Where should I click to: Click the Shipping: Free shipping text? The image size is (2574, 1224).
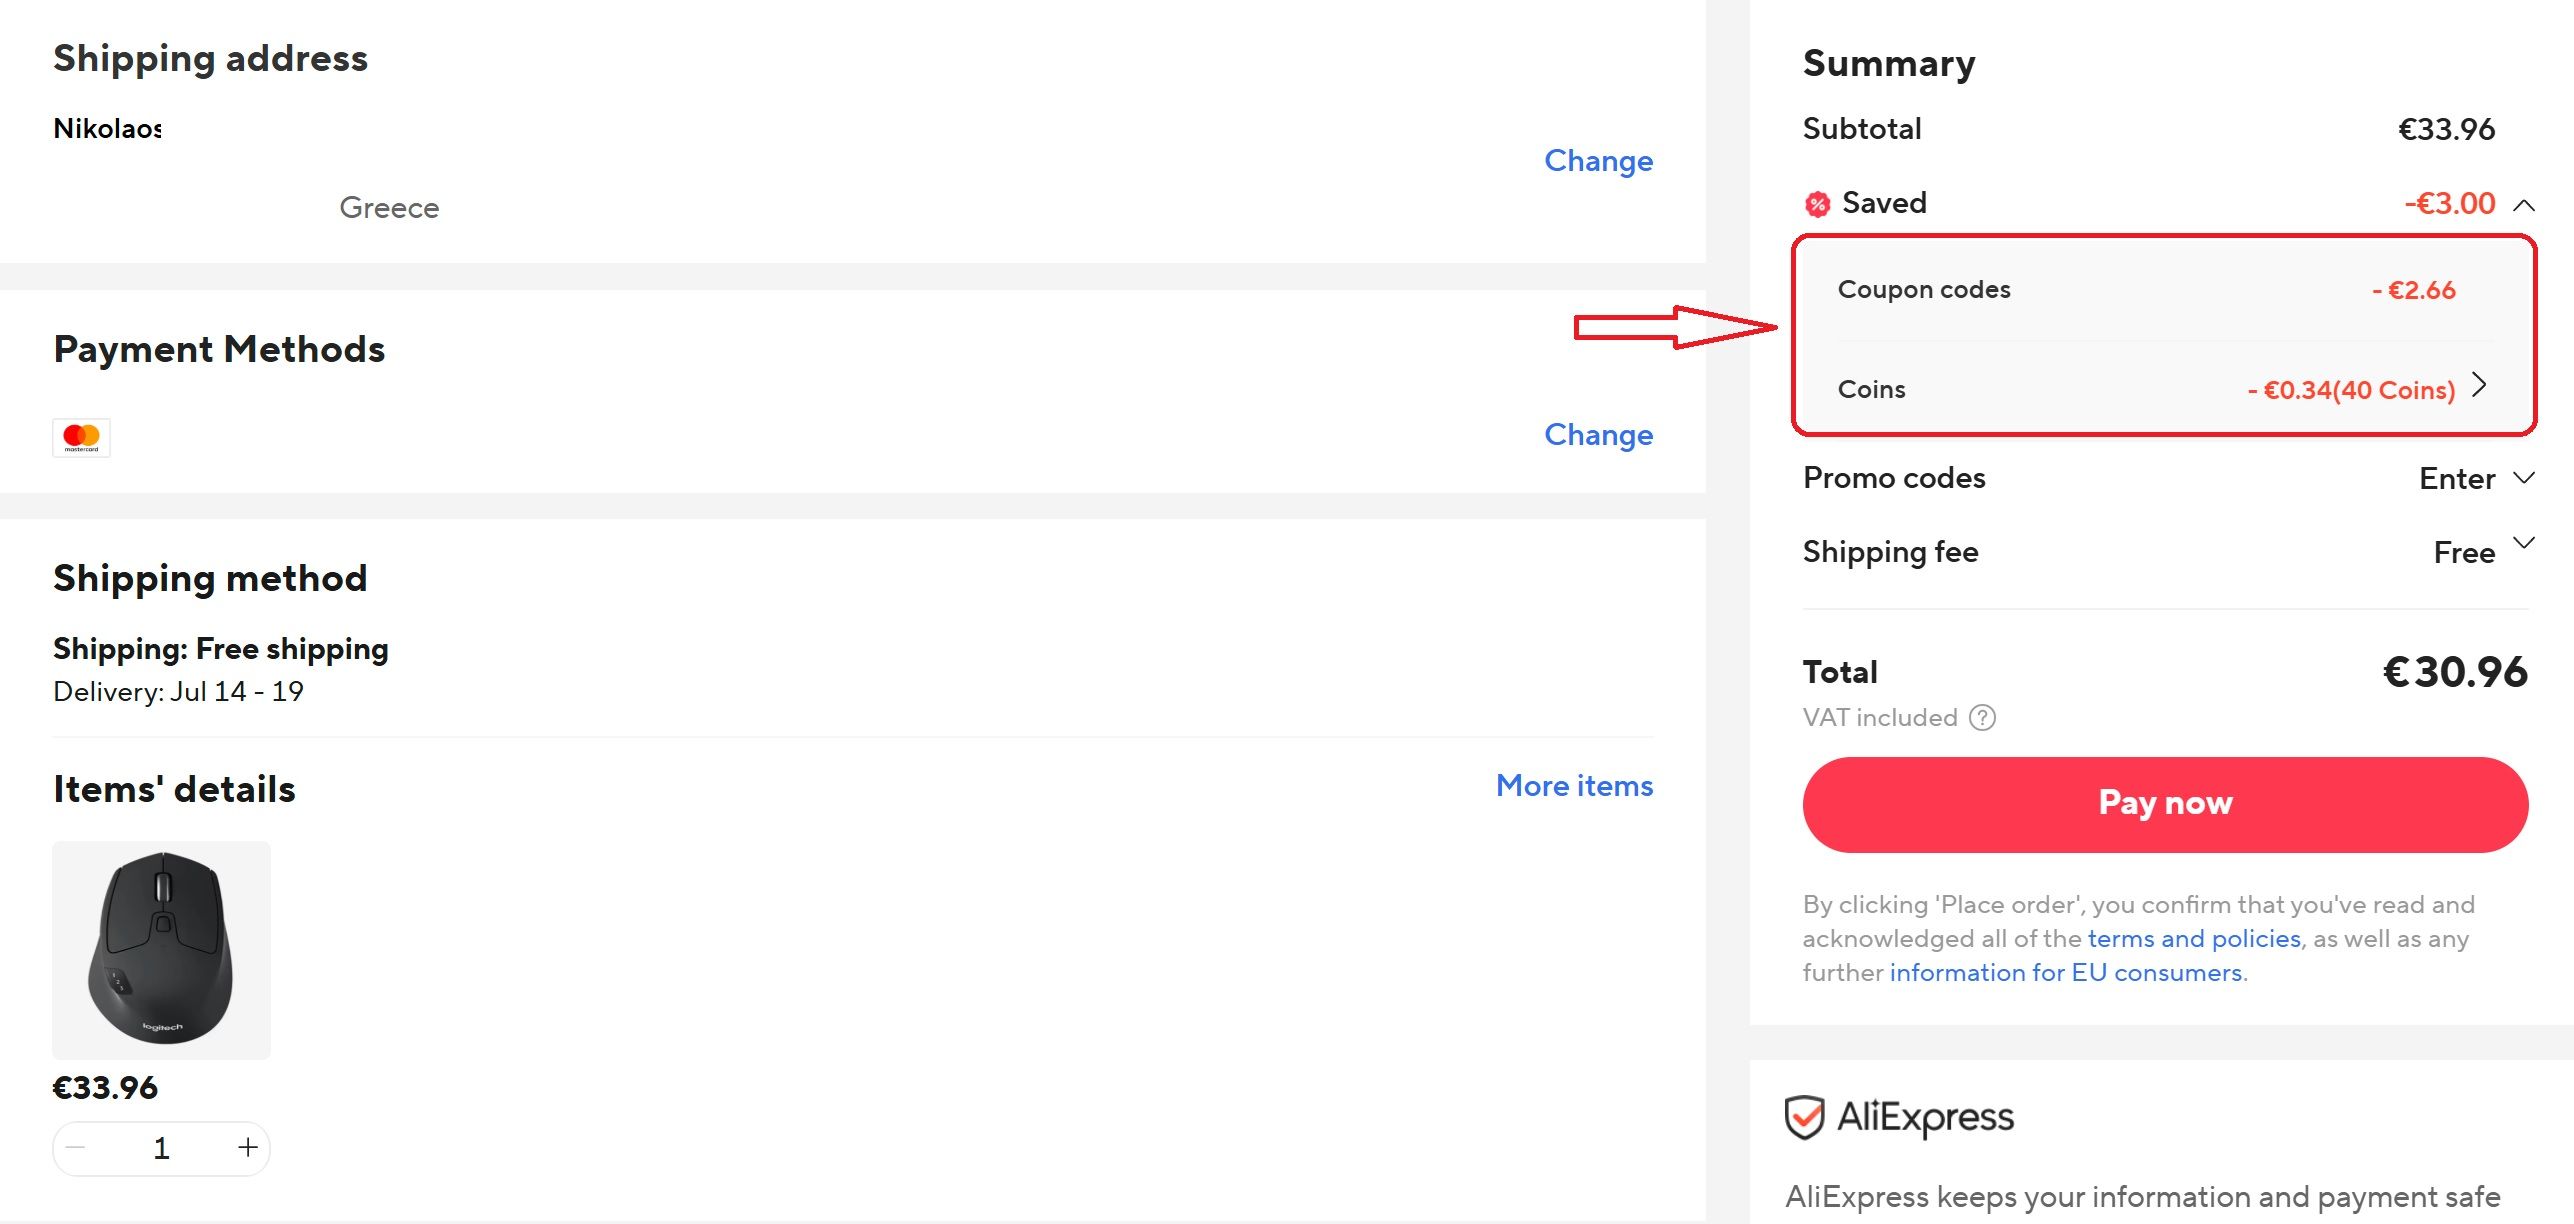221,649
